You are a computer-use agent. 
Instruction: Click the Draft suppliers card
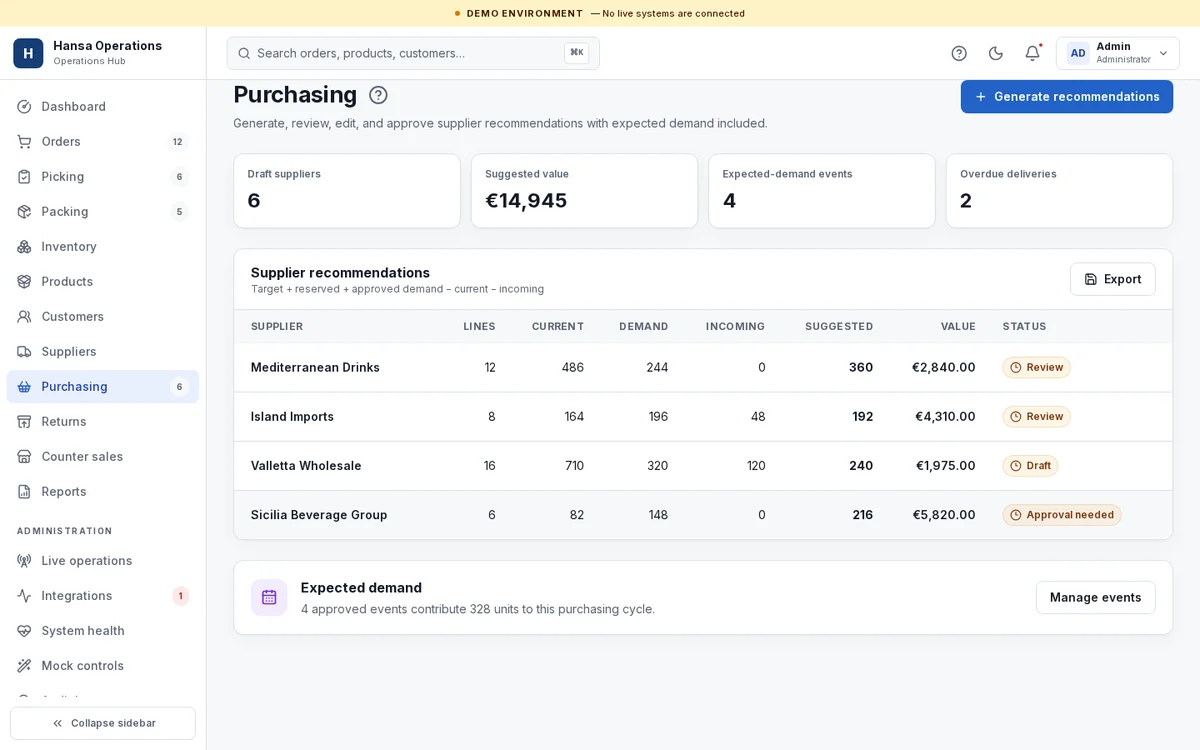[347, 190]
